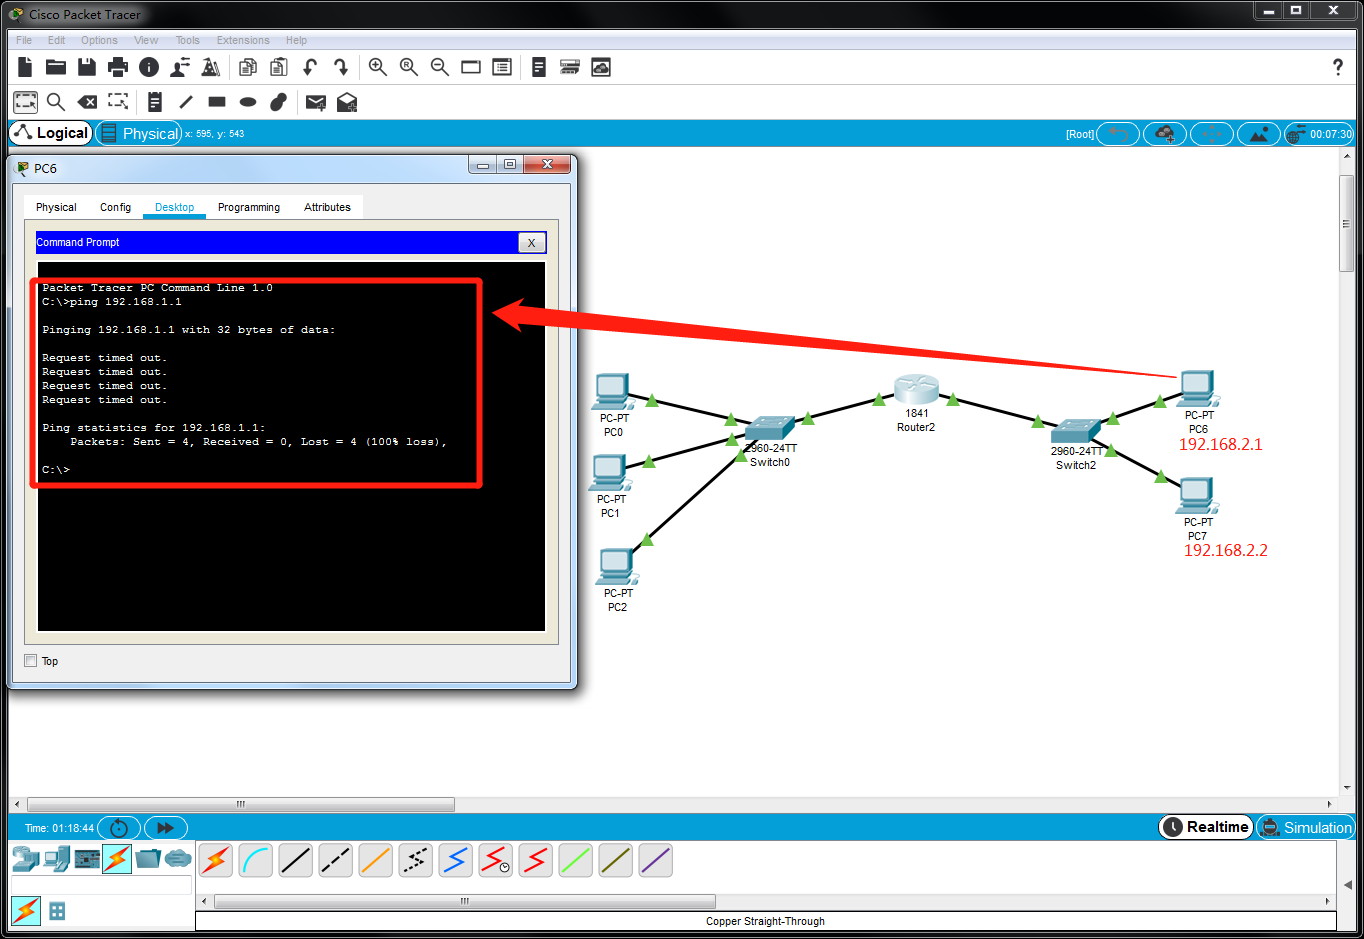The height and width of the screenshot is (939, 1364).
Task: Select the Draw Ellipse tool
Action: 248,102
